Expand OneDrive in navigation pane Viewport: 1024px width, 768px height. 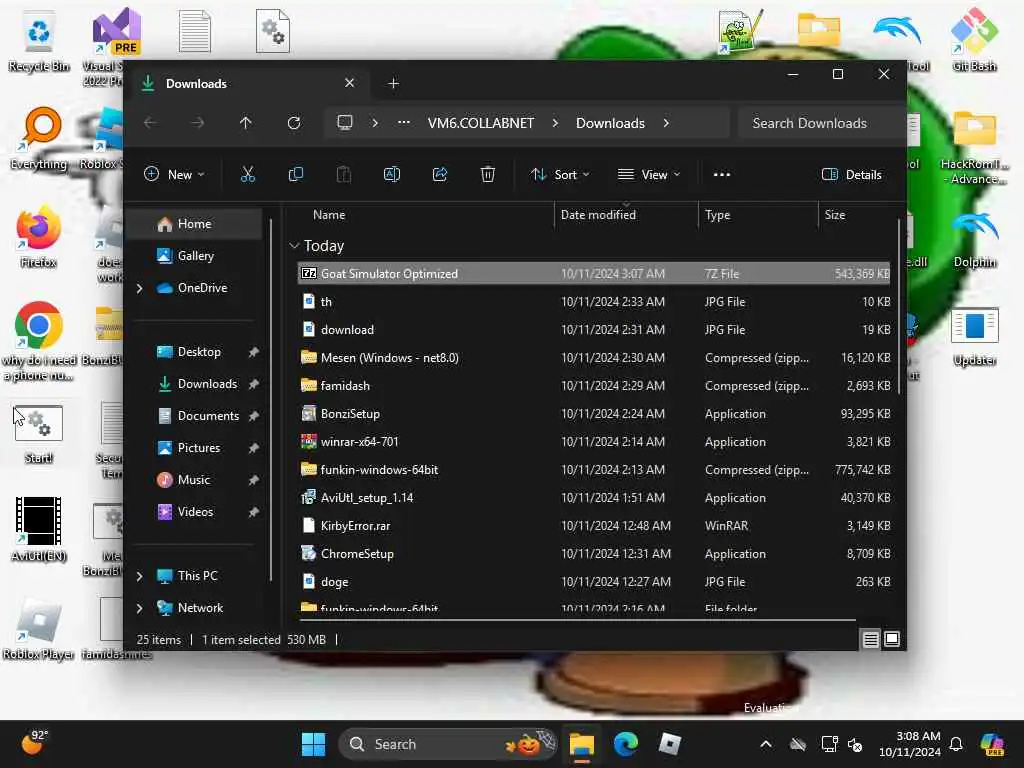pos(140,288)
